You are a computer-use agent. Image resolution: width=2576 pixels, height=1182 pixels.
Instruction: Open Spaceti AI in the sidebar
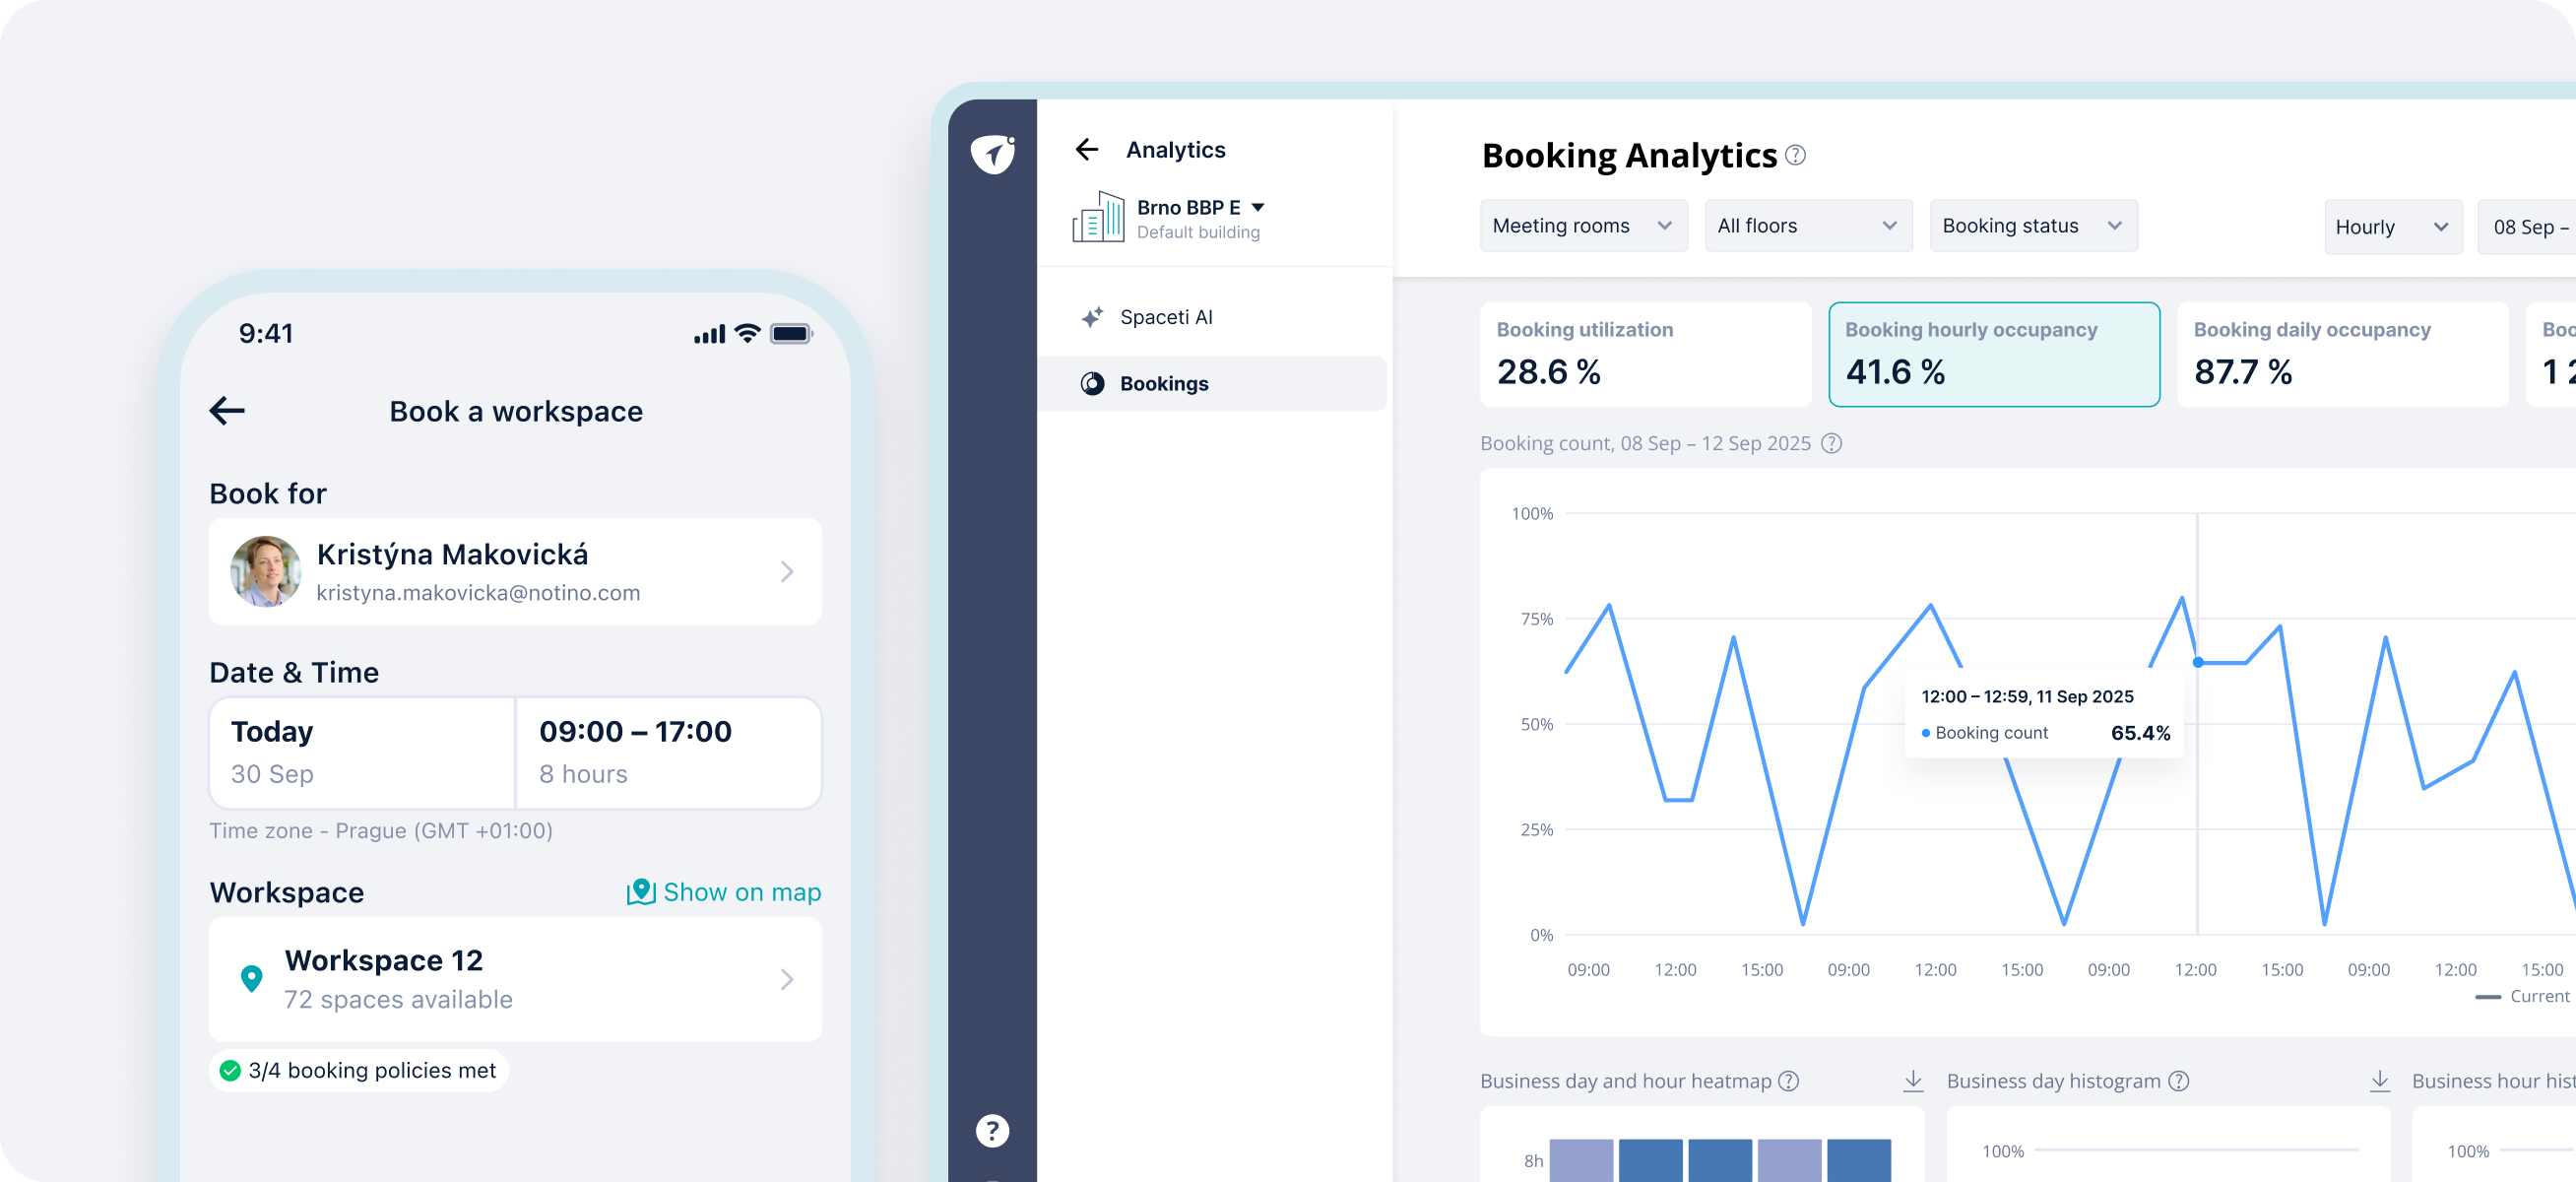click(x=1166, y=317)
